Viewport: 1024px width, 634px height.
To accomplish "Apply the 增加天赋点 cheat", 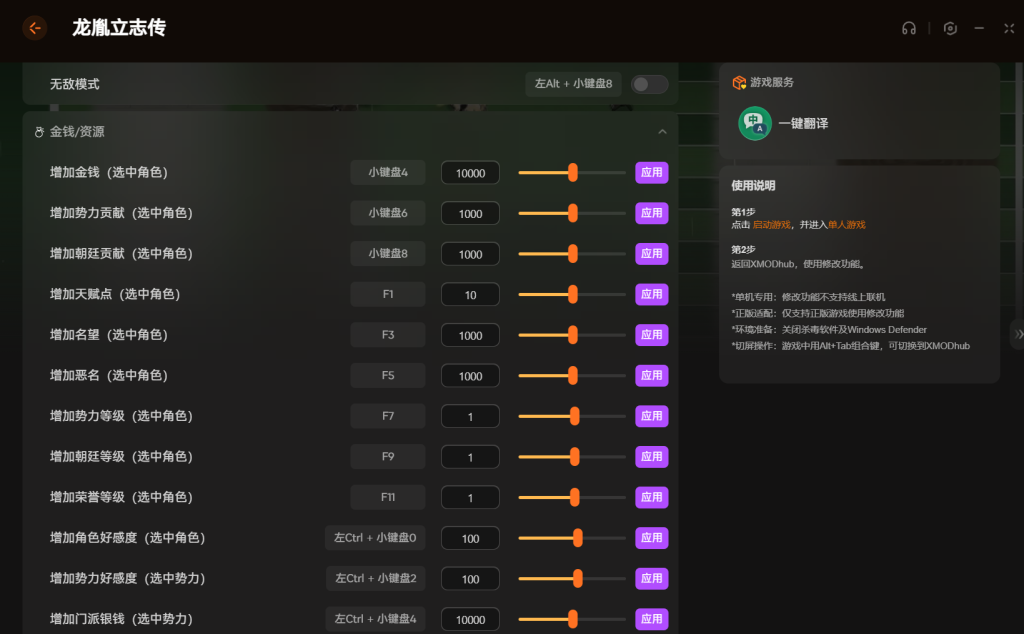I will pos(651,294).
